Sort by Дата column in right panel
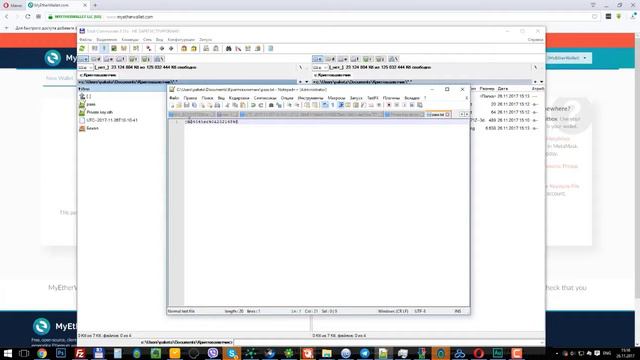This screenshot has width=640, height=360. pos(503,89)
